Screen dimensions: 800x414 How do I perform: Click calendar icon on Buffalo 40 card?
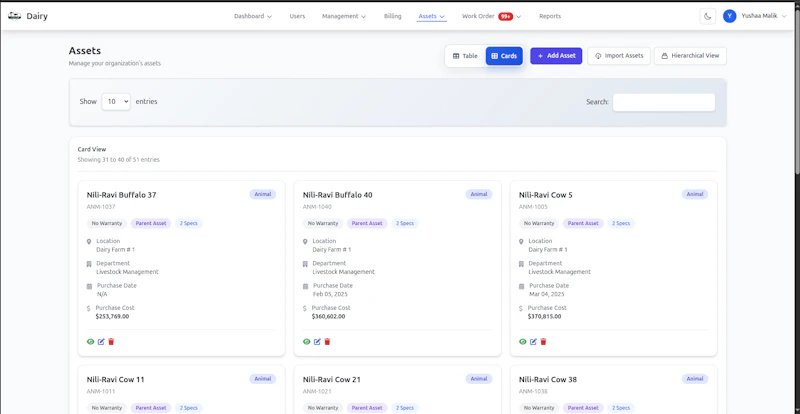(x=306, y=286)
